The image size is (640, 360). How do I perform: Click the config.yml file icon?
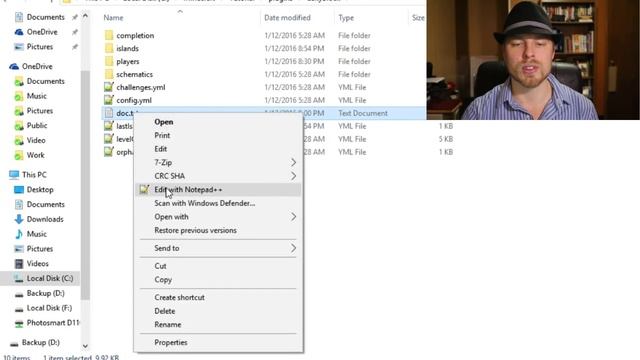point(109,100)
